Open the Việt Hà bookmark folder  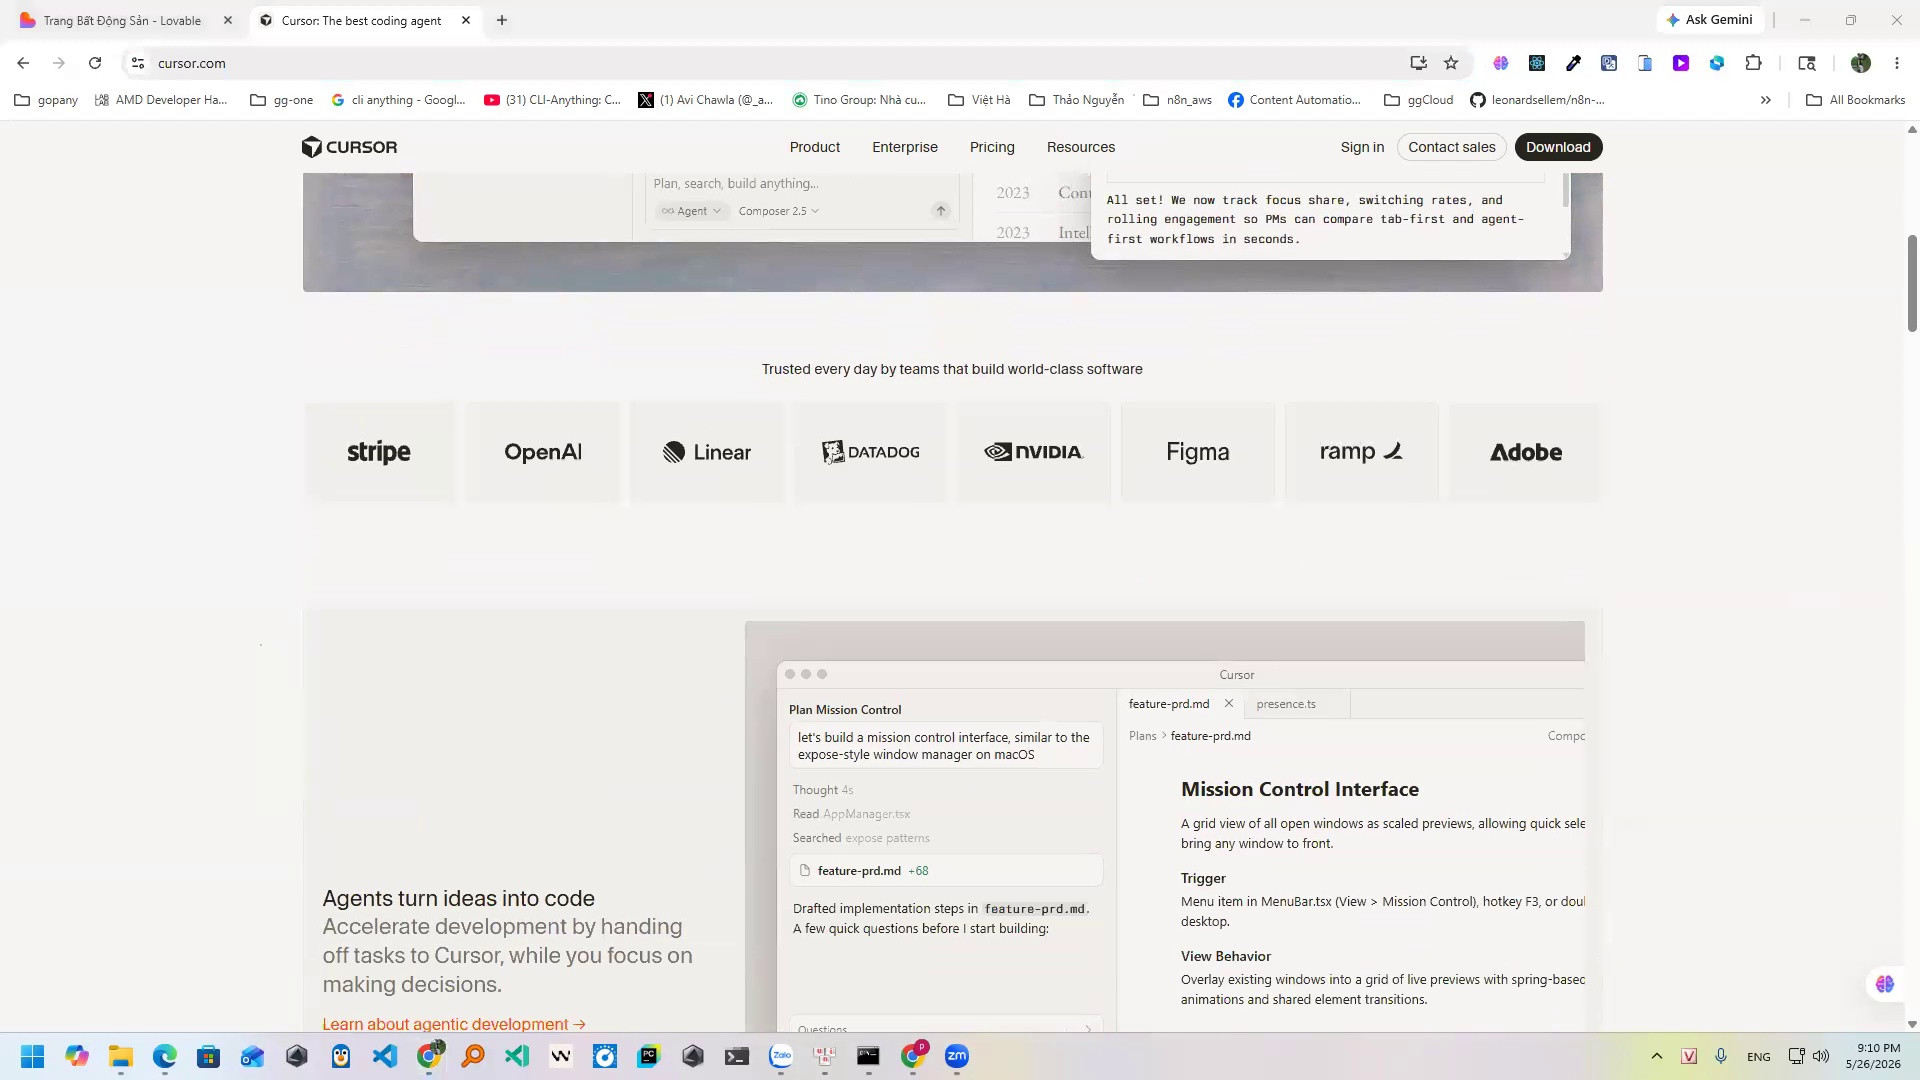979,100
